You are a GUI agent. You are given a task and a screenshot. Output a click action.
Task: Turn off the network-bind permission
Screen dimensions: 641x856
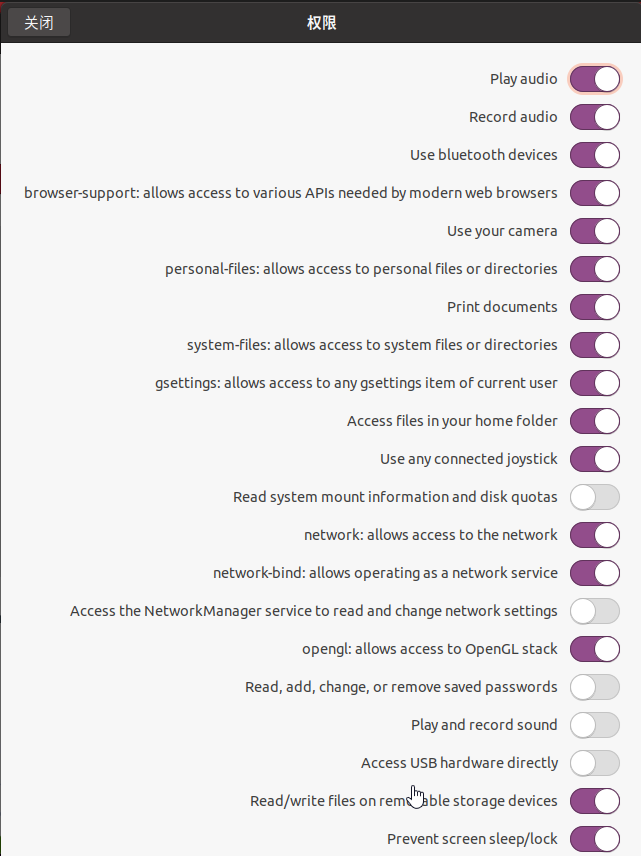(x=595, y=573)
